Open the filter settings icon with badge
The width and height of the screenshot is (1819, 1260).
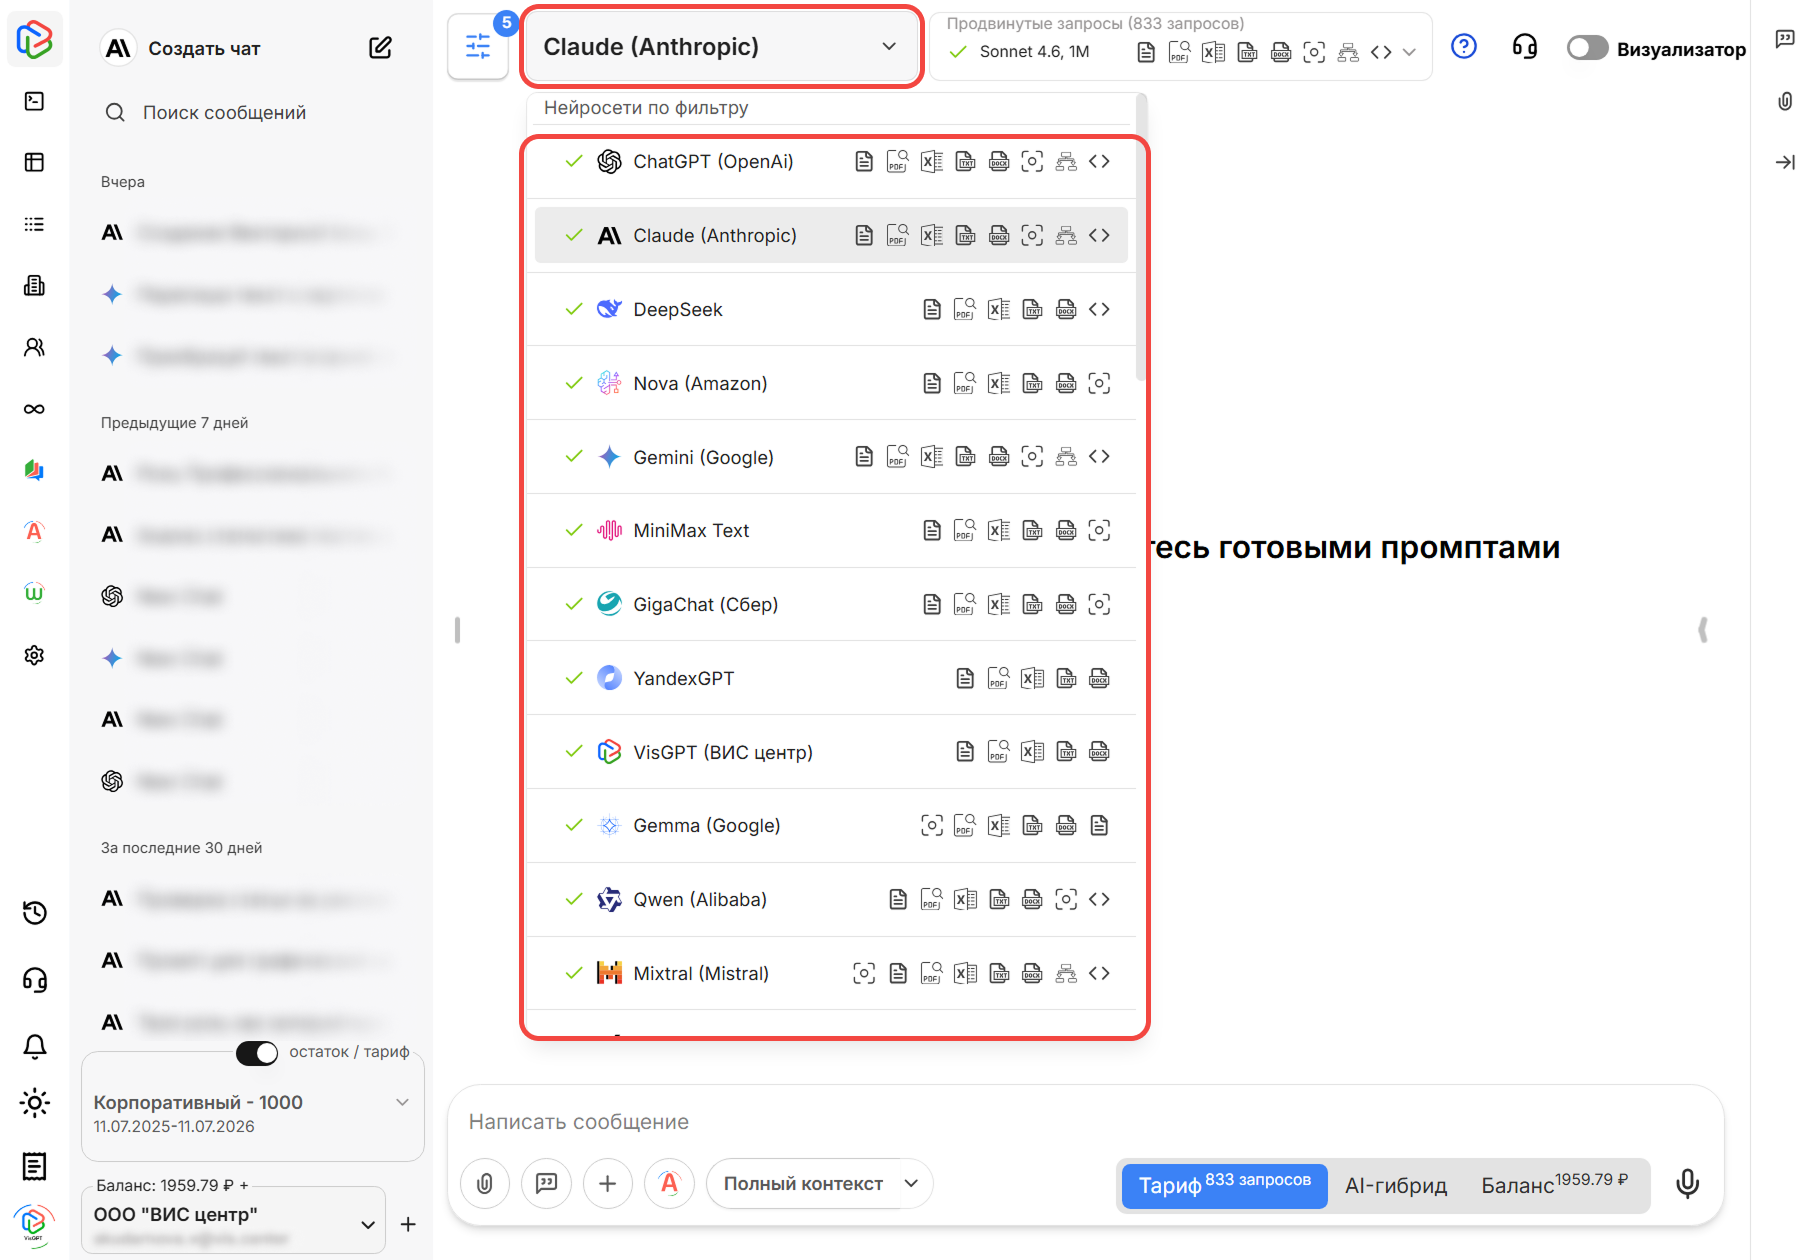point(478,47)
